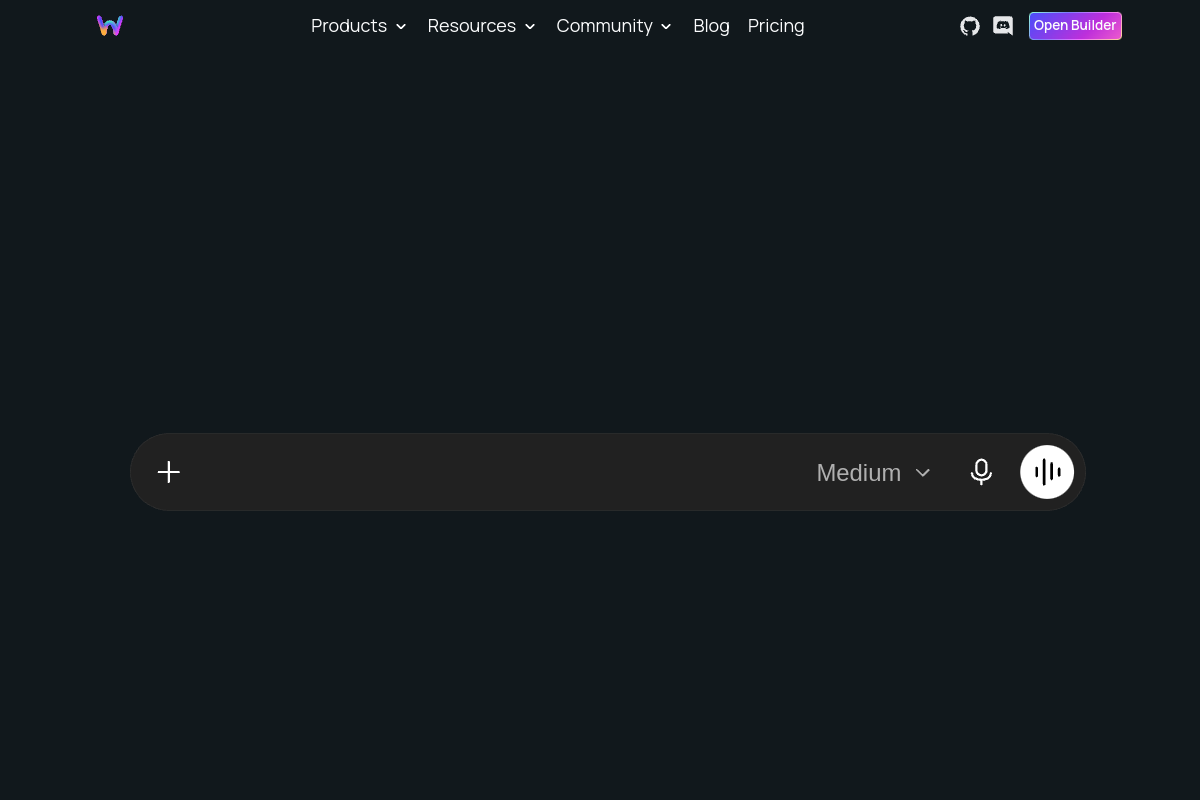Viewport: 1200px width, 800px height.
Task: Expand the Community menu
Action: [x=614, y=26]
